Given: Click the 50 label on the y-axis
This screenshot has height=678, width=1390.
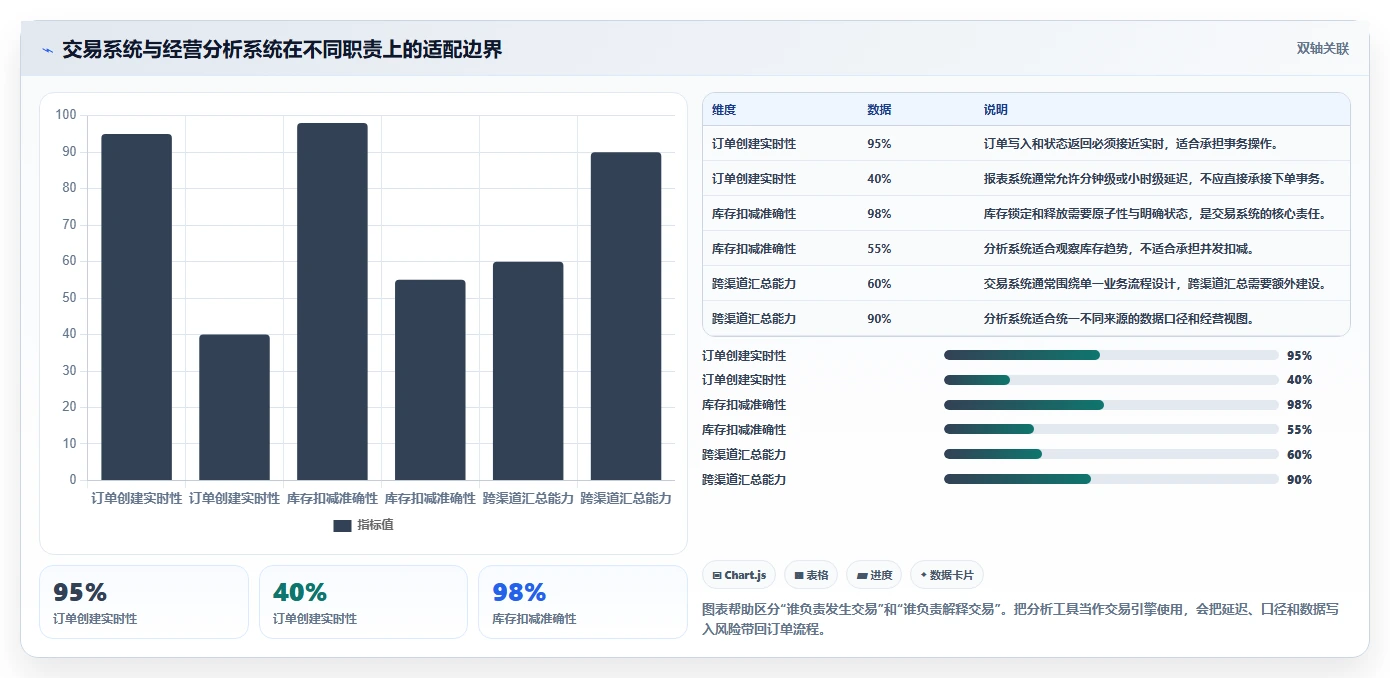Looking at the screenshot, I should 69,298.
